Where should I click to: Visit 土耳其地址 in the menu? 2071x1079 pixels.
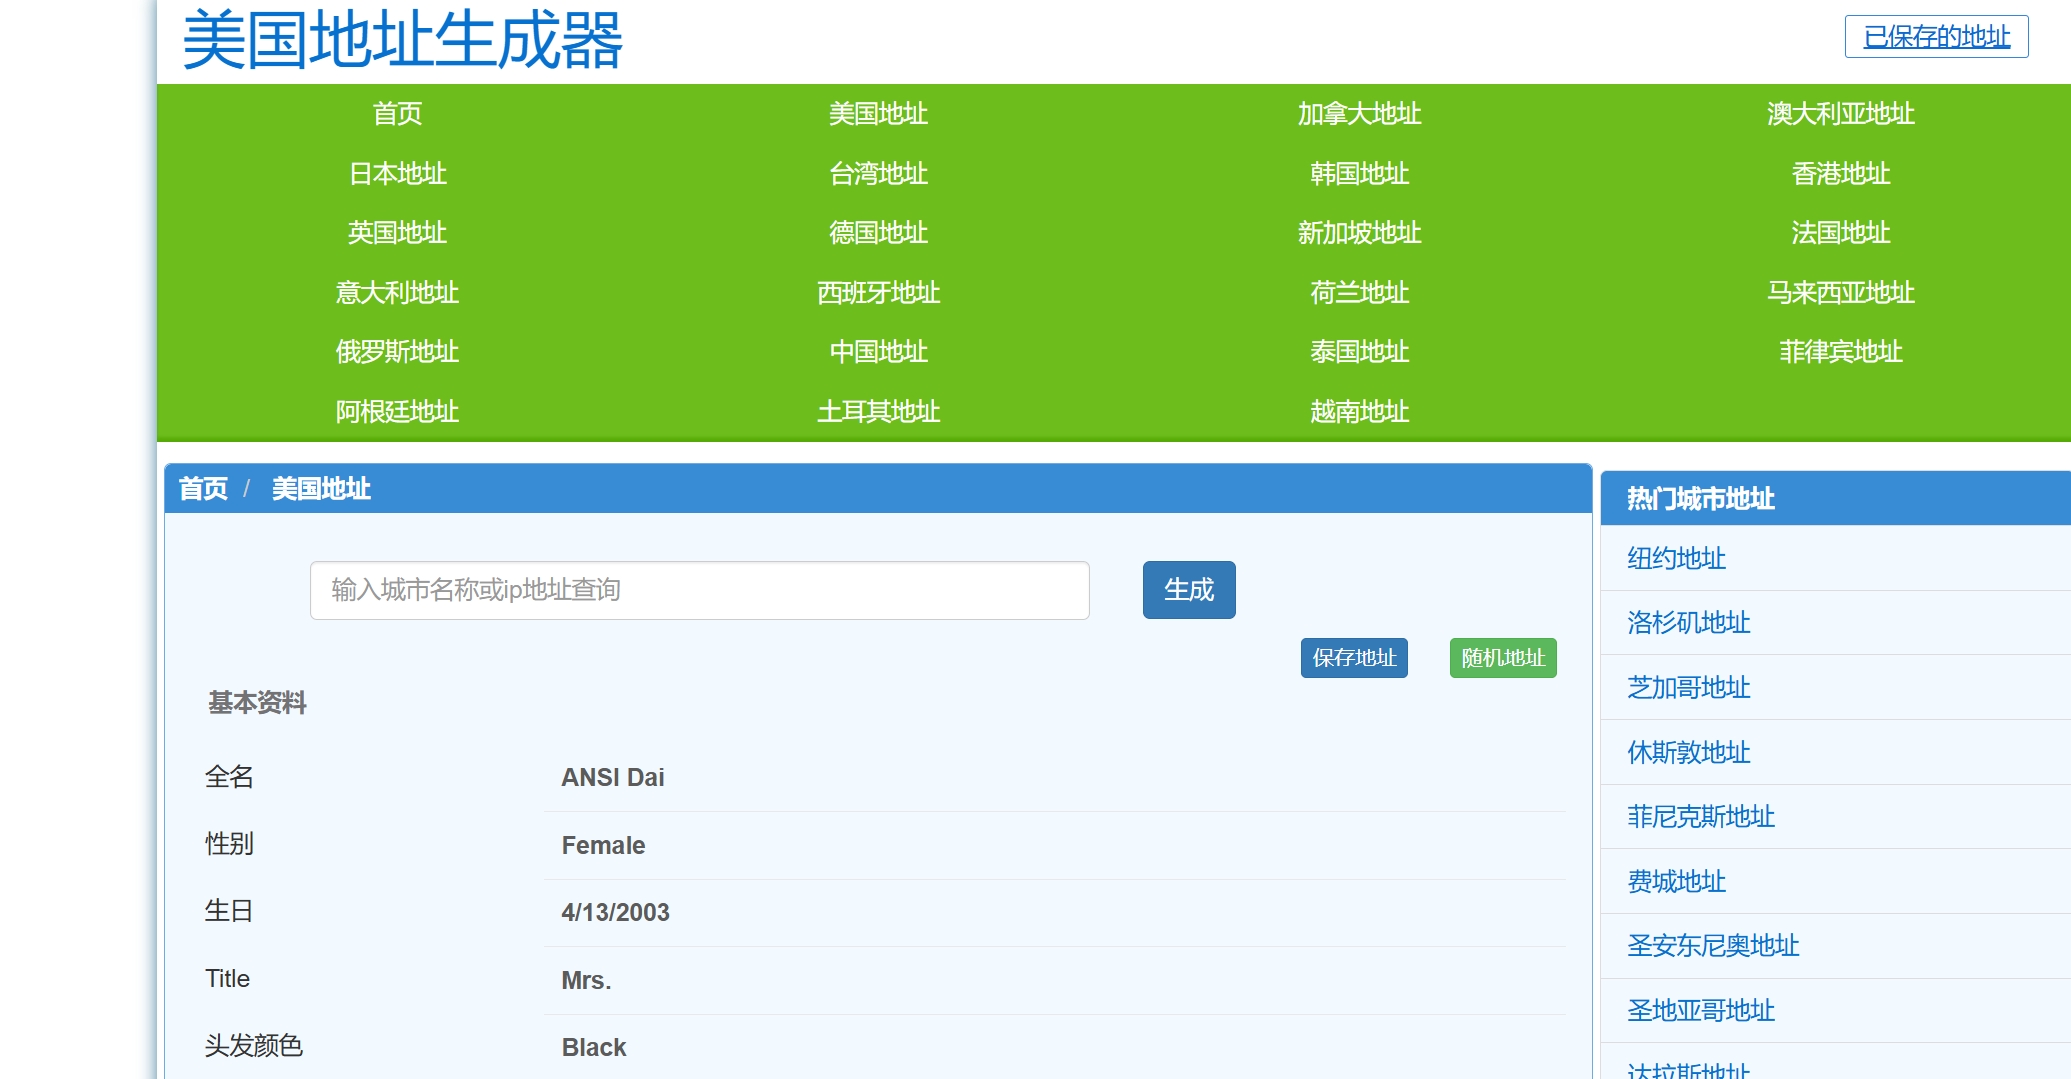pos(878,412)
